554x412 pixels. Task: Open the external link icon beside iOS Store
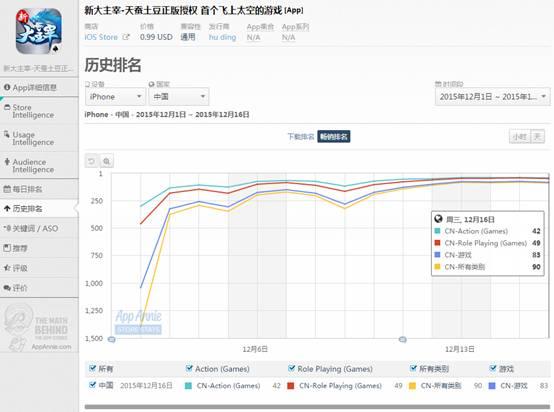(126, 37)
